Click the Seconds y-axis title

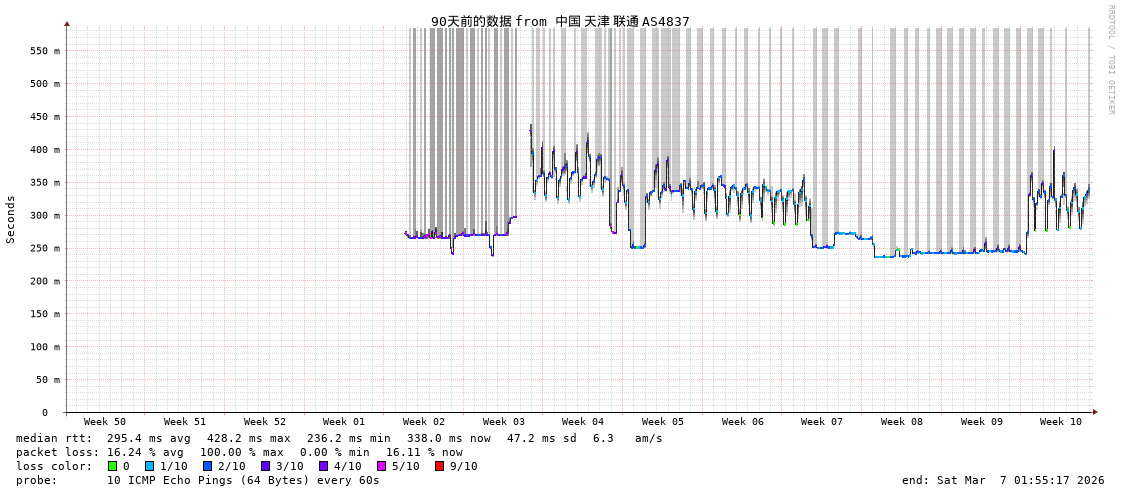coord(11,219)
